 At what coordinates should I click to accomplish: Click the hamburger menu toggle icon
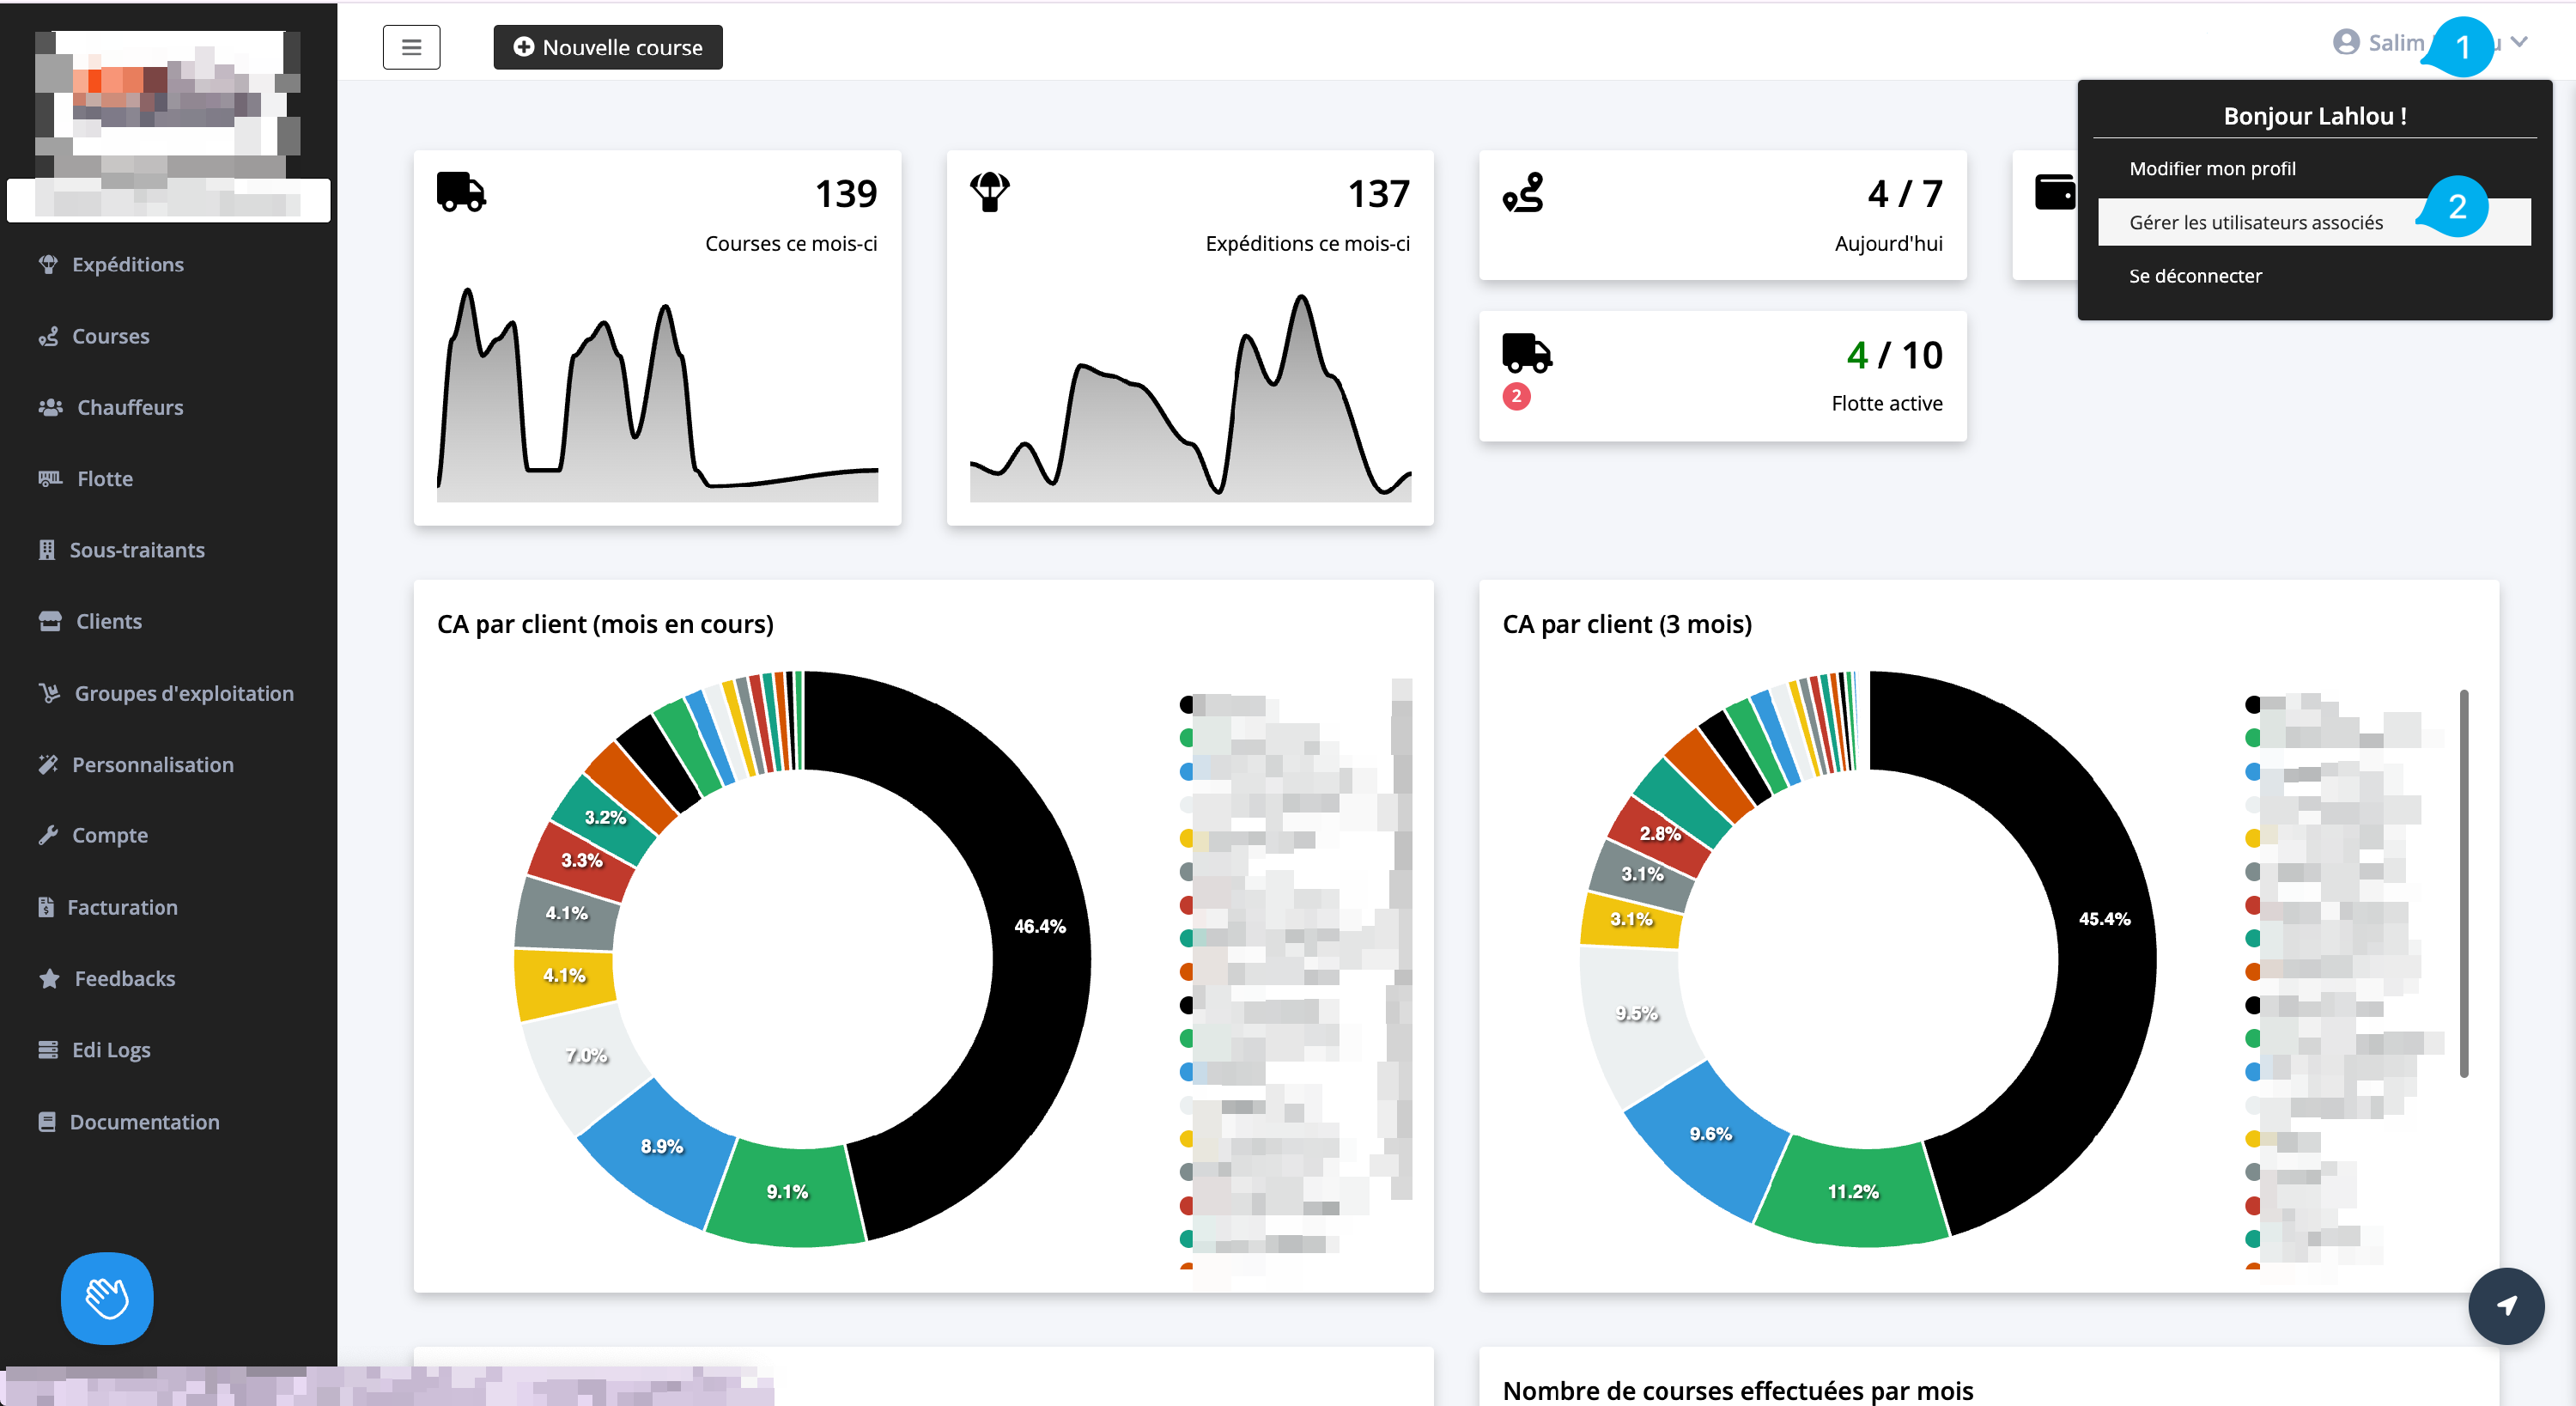[x=411, y=47]
